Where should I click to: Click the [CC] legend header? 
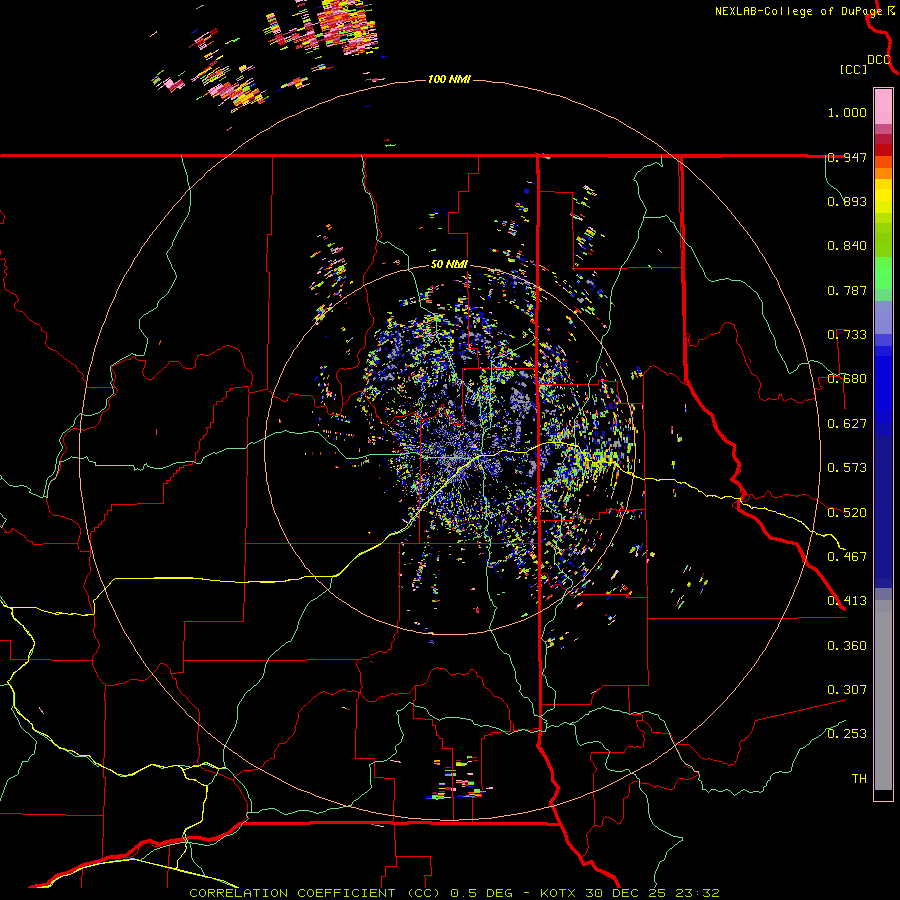coord(853,69)
